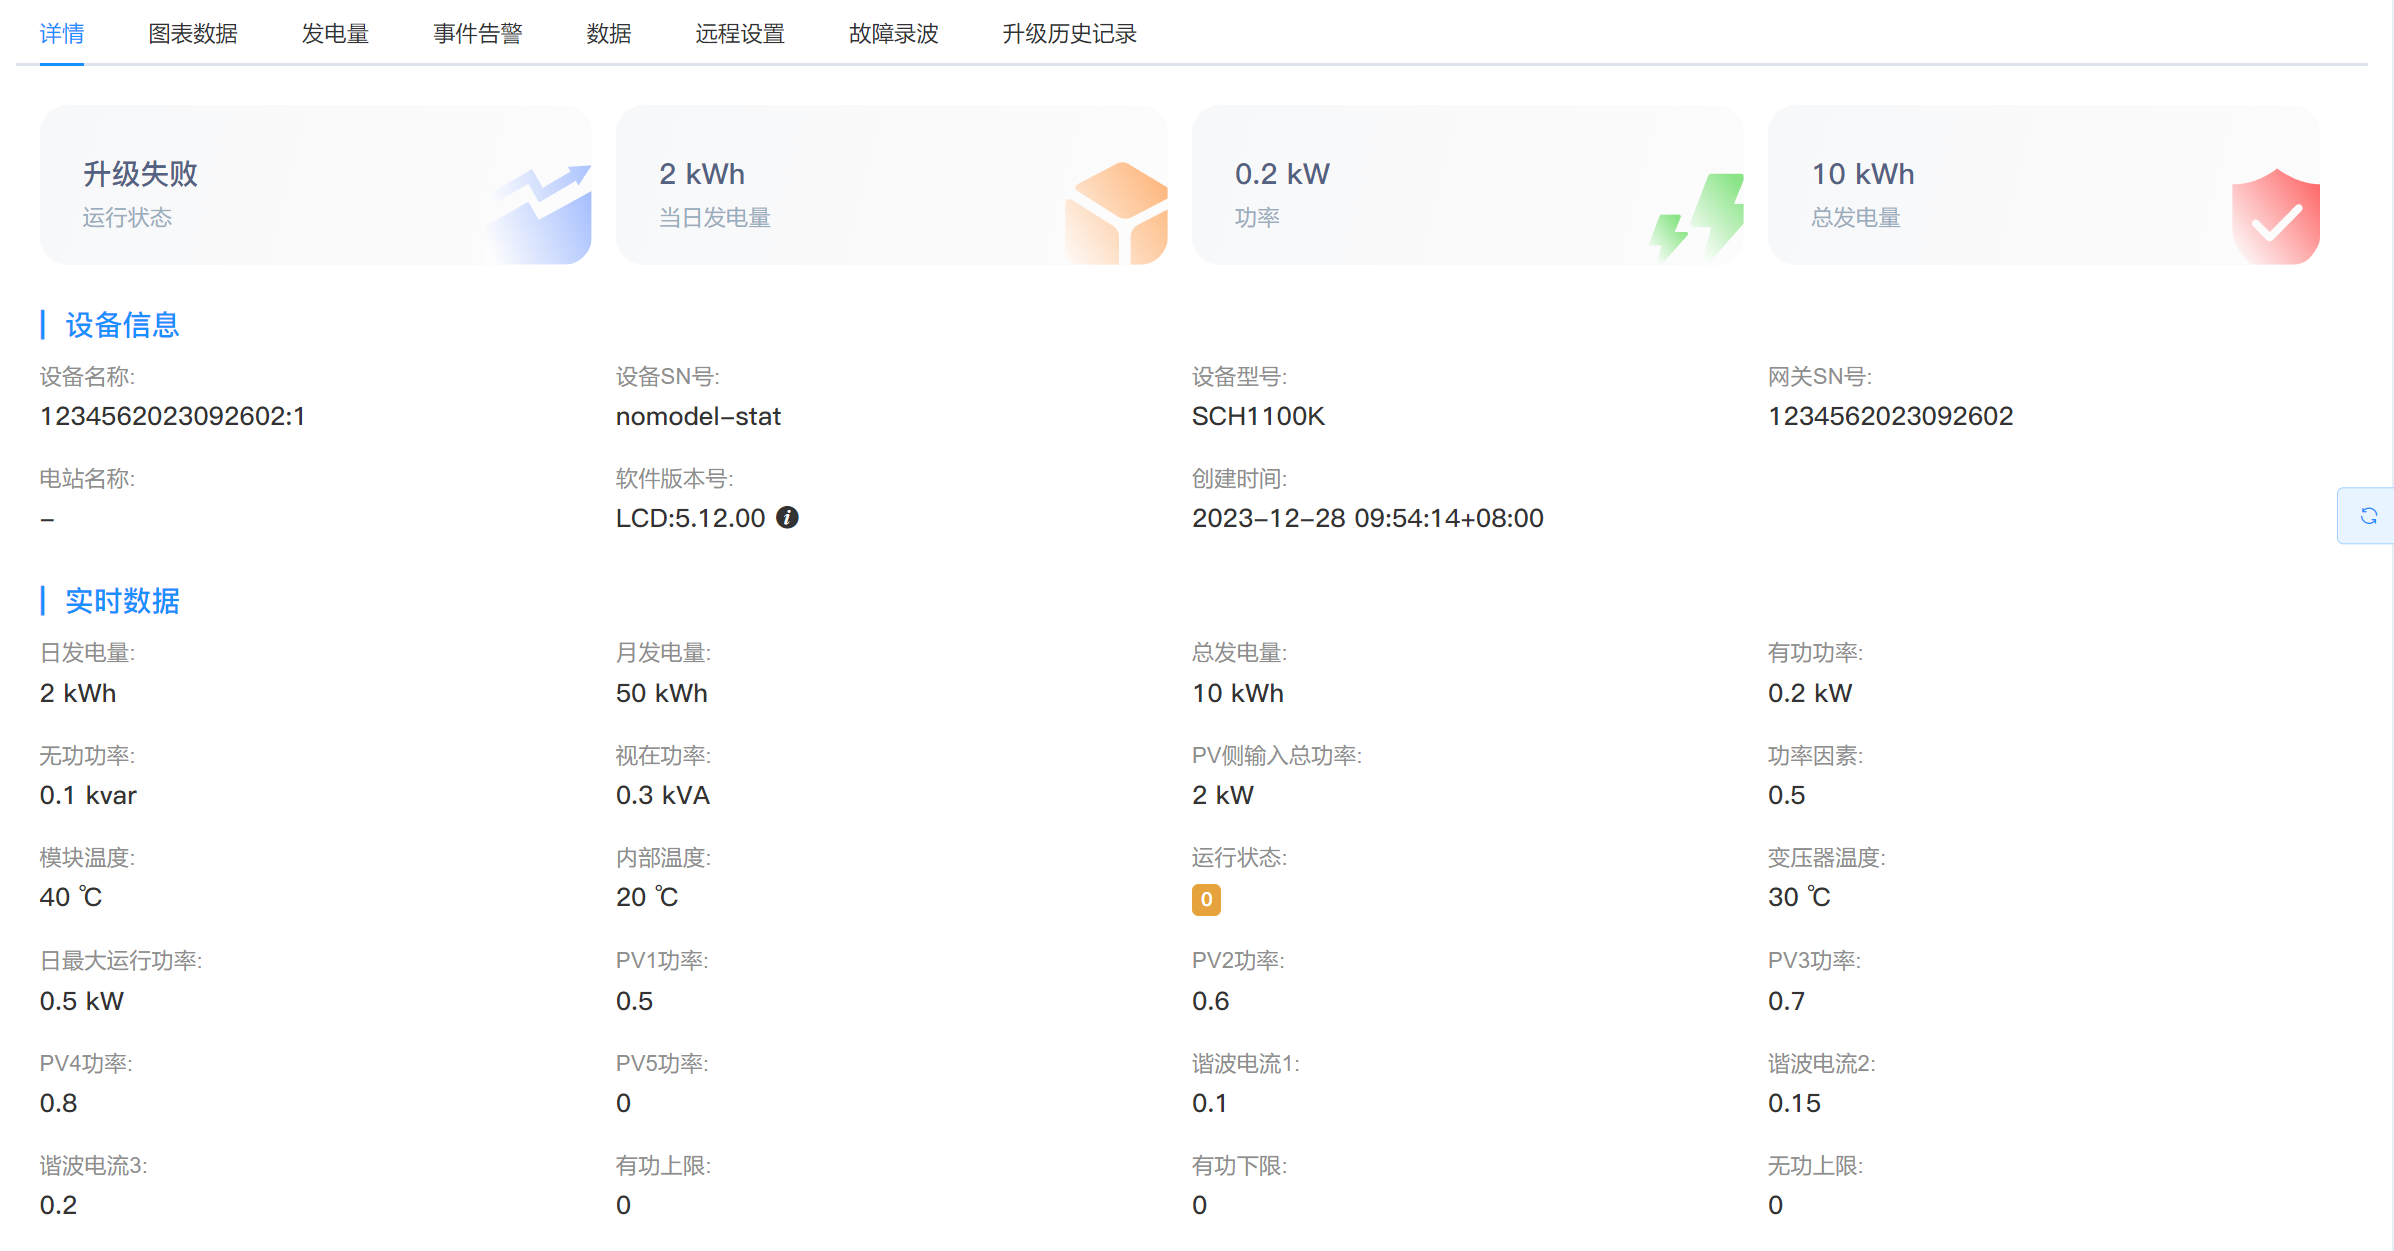The image size is (2394, 1251).
Task: Select transformer temperature 30 ℃
Action: tap(1798, 897)
